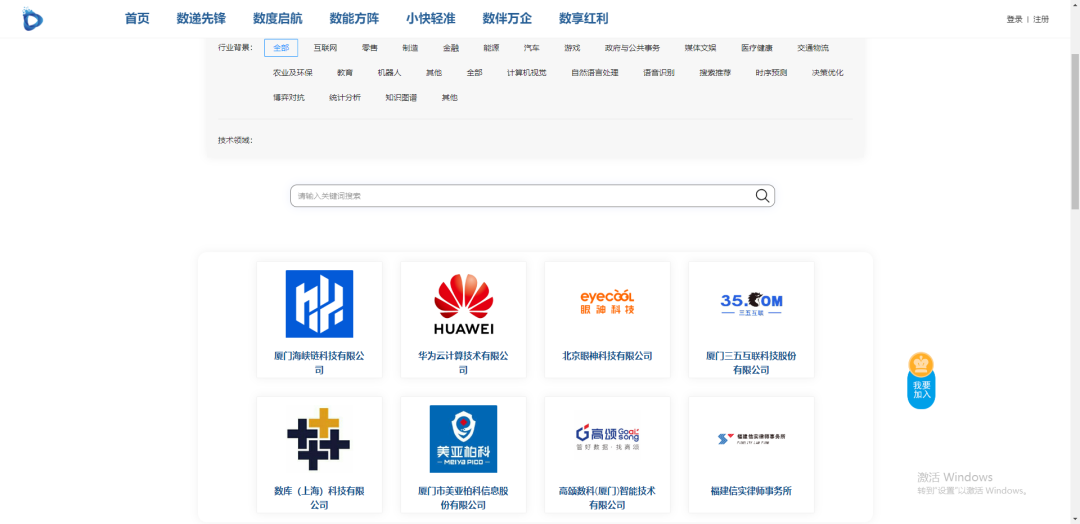This screenshot has width=1080, height=524.
Task: Filter by 政府与公共事务 industry
Action: click(632, 48)
